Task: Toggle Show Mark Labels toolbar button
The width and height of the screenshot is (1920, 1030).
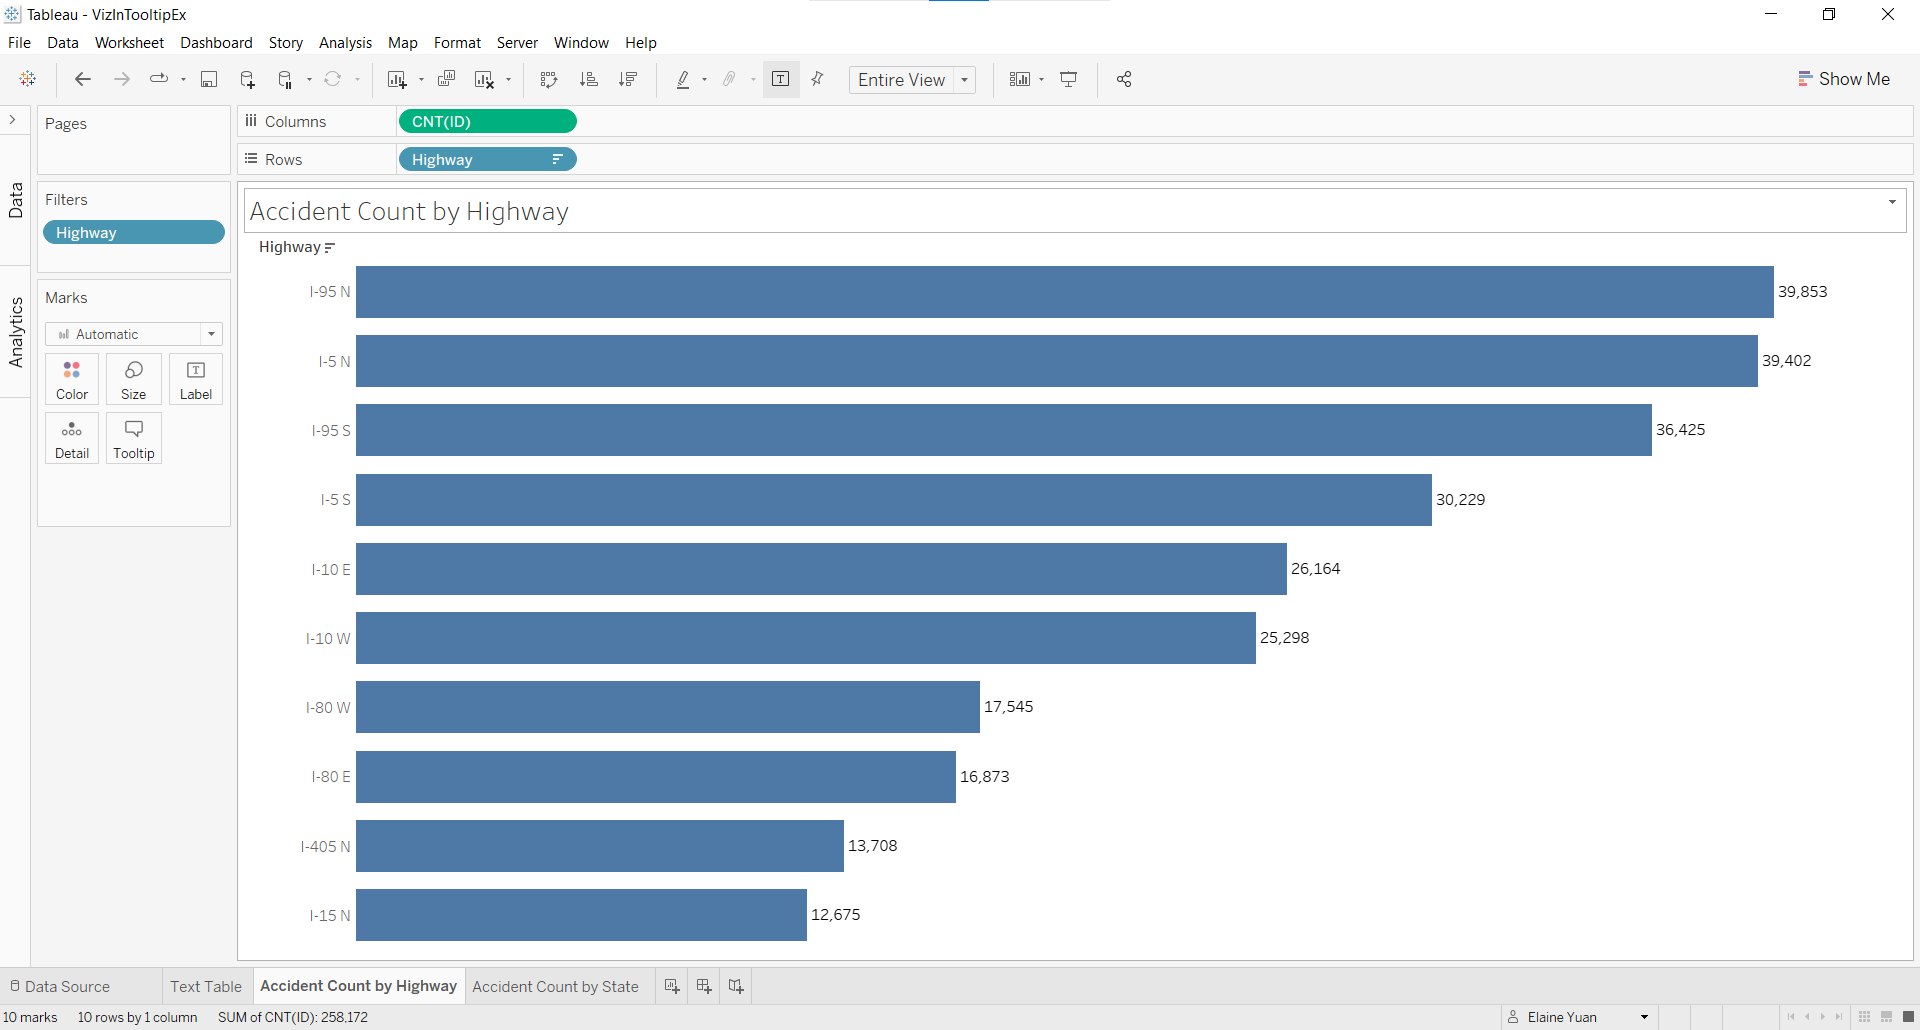Action: pos(781,80)
